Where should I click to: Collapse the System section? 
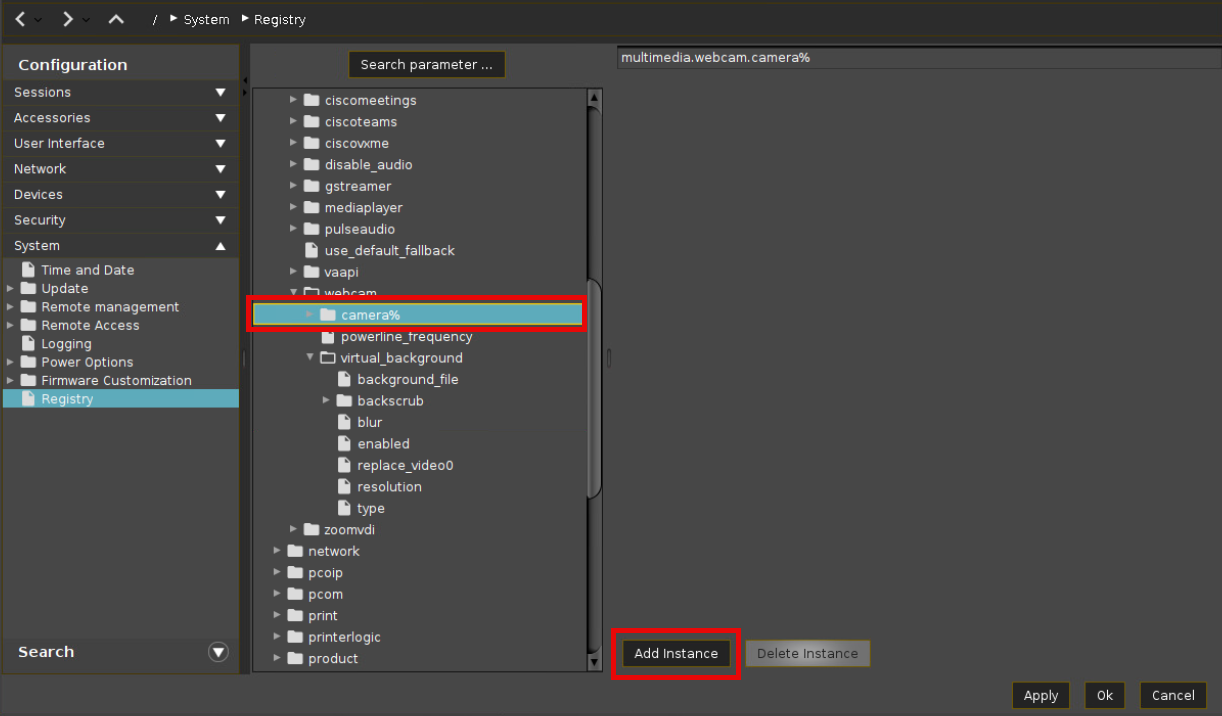220,246
